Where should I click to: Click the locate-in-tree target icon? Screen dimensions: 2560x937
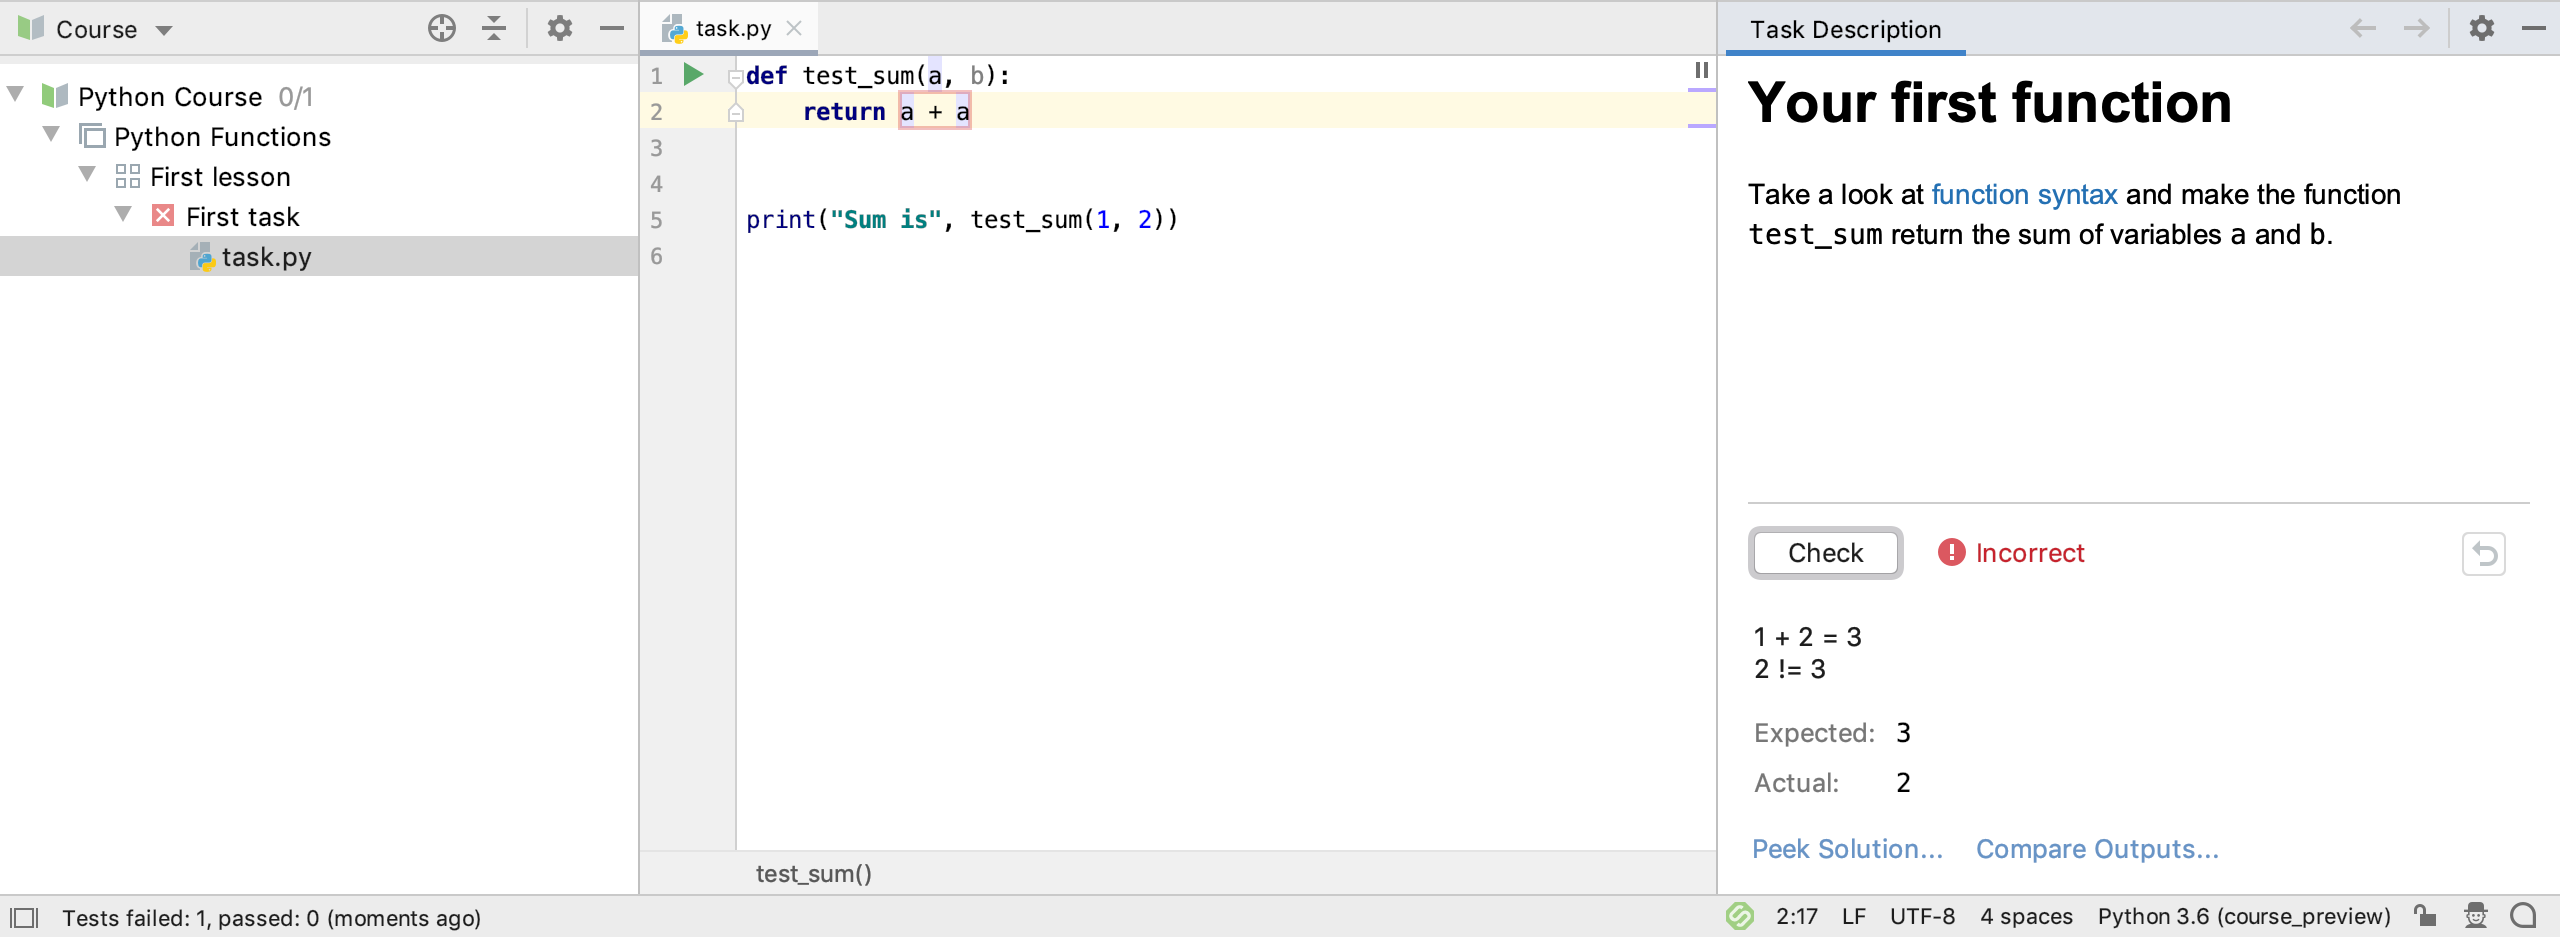tap(442, 28)
